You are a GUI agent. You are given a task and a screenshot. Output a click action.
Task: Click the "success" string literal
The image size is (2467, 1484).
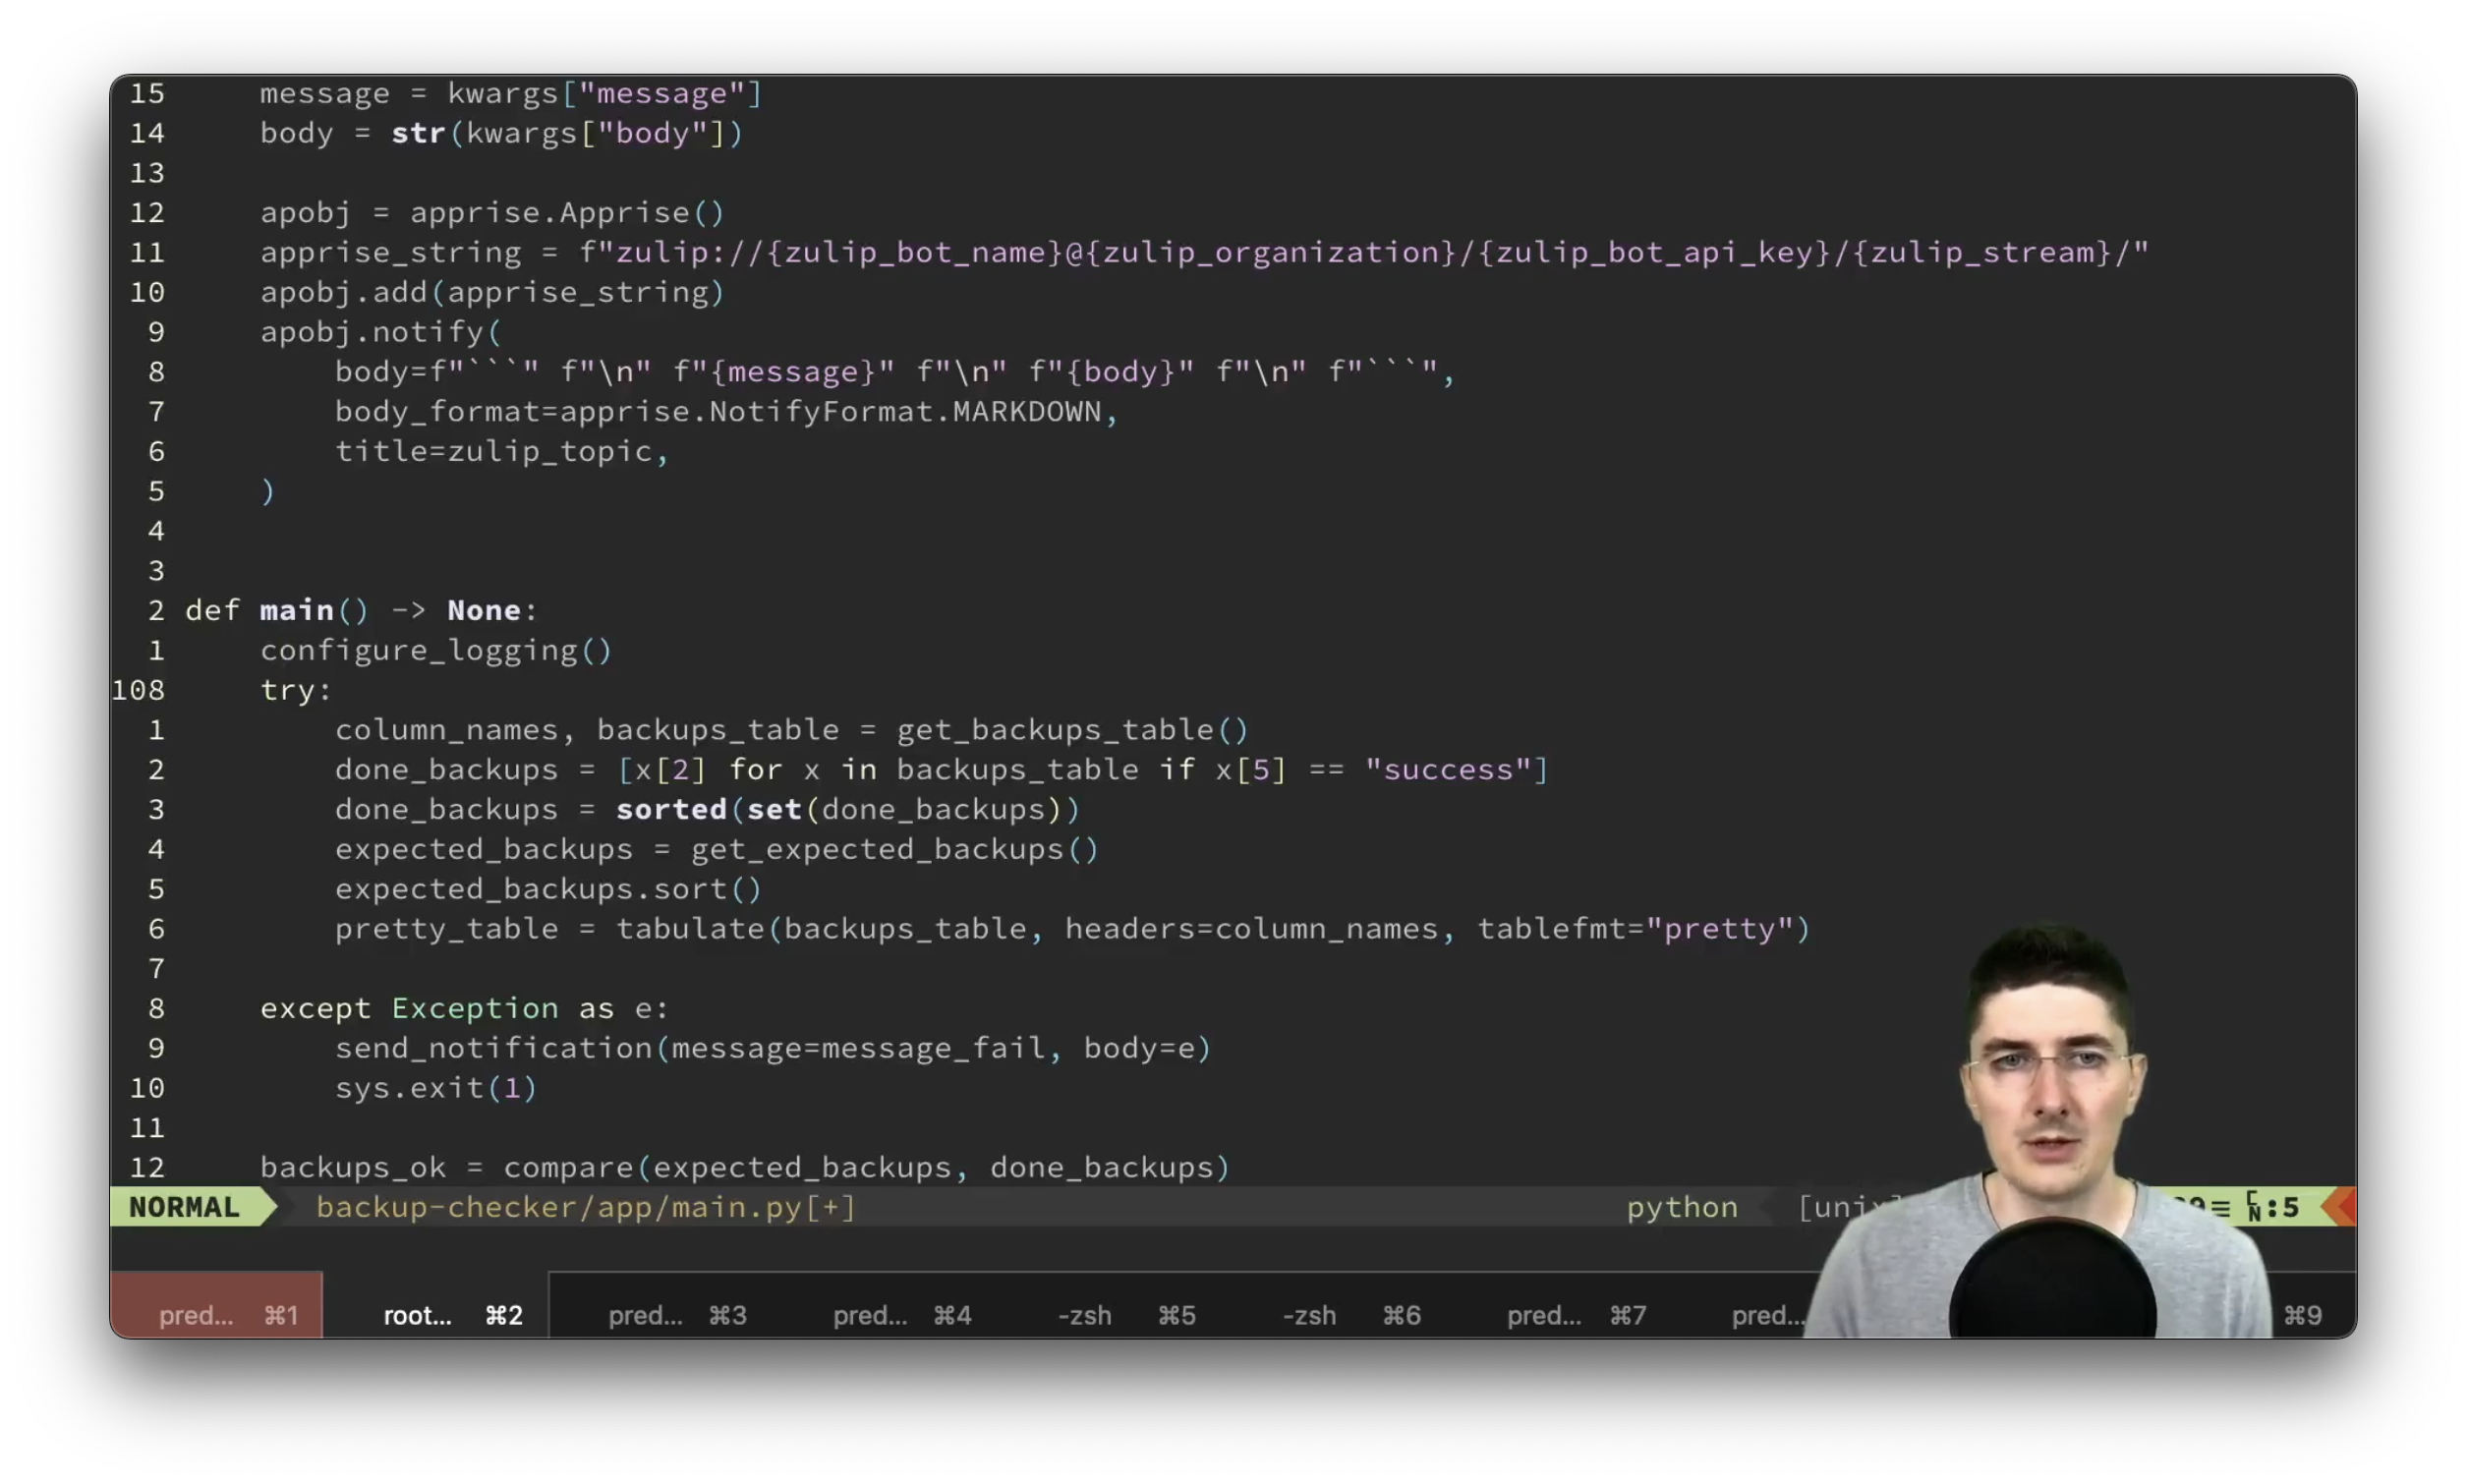(1449, 769)
